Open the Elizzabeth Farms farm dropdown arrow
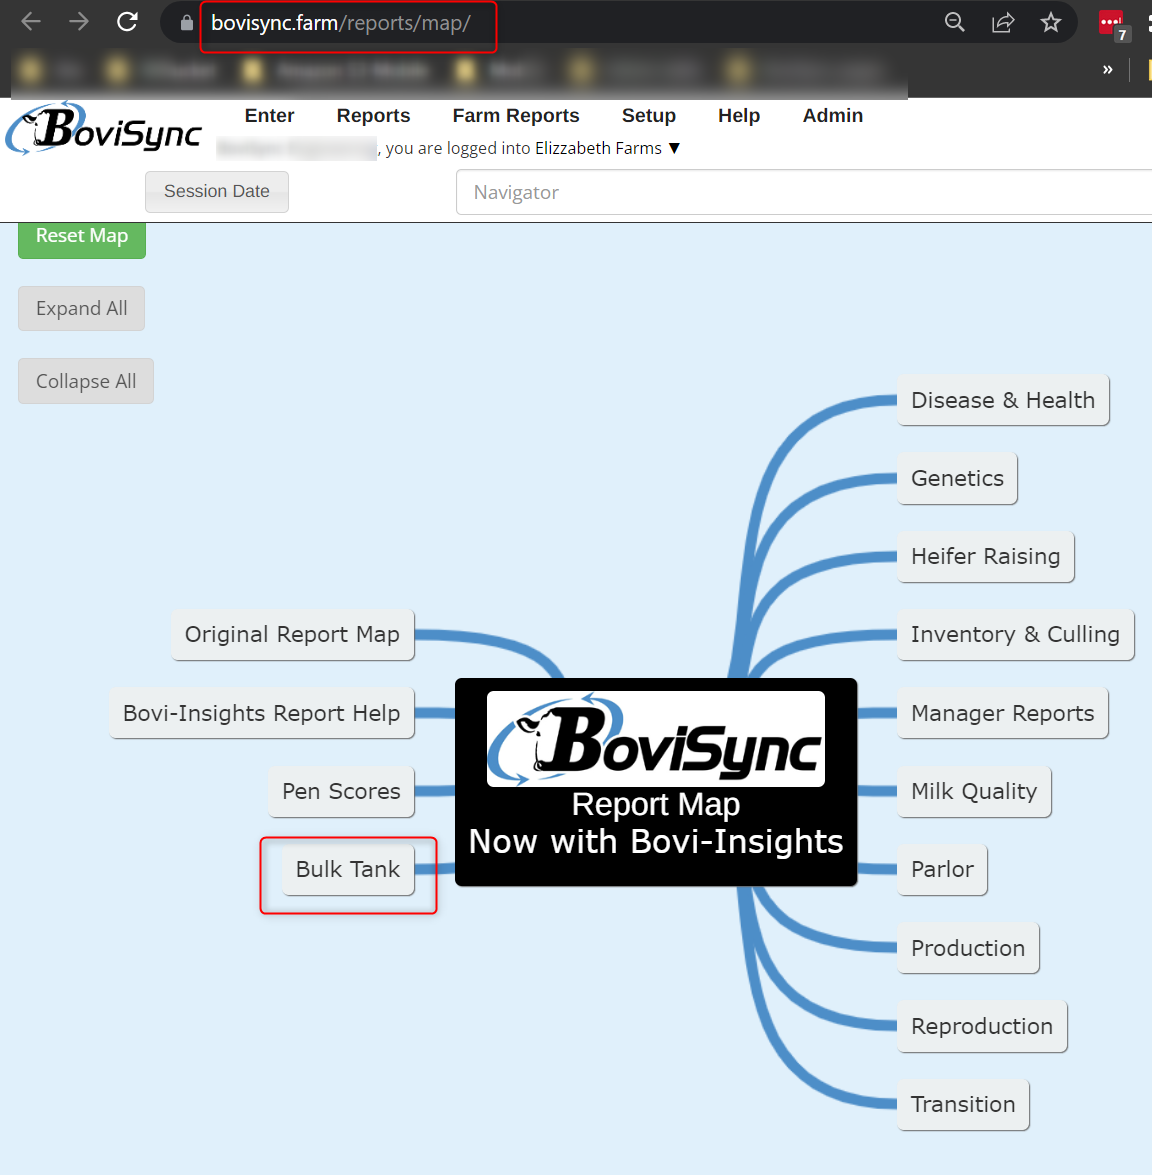The width and height of the screenshot is (1152, 1175). click(675, 148)
